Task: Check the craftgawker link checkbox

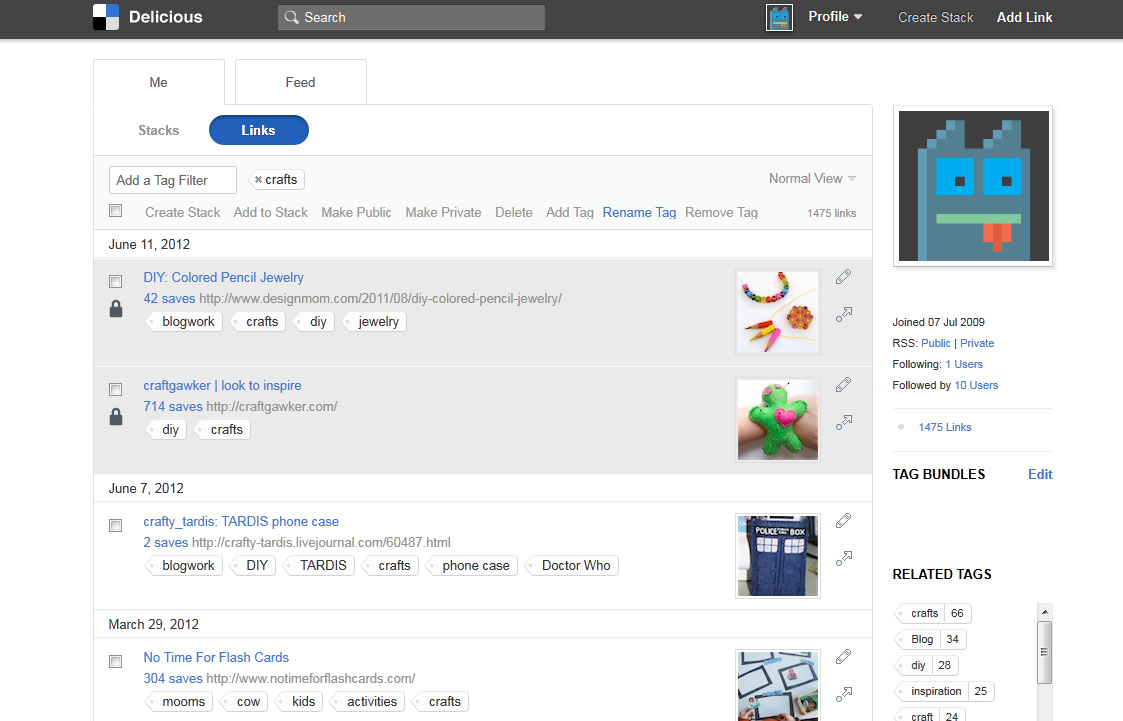Action: click(115, 389)
